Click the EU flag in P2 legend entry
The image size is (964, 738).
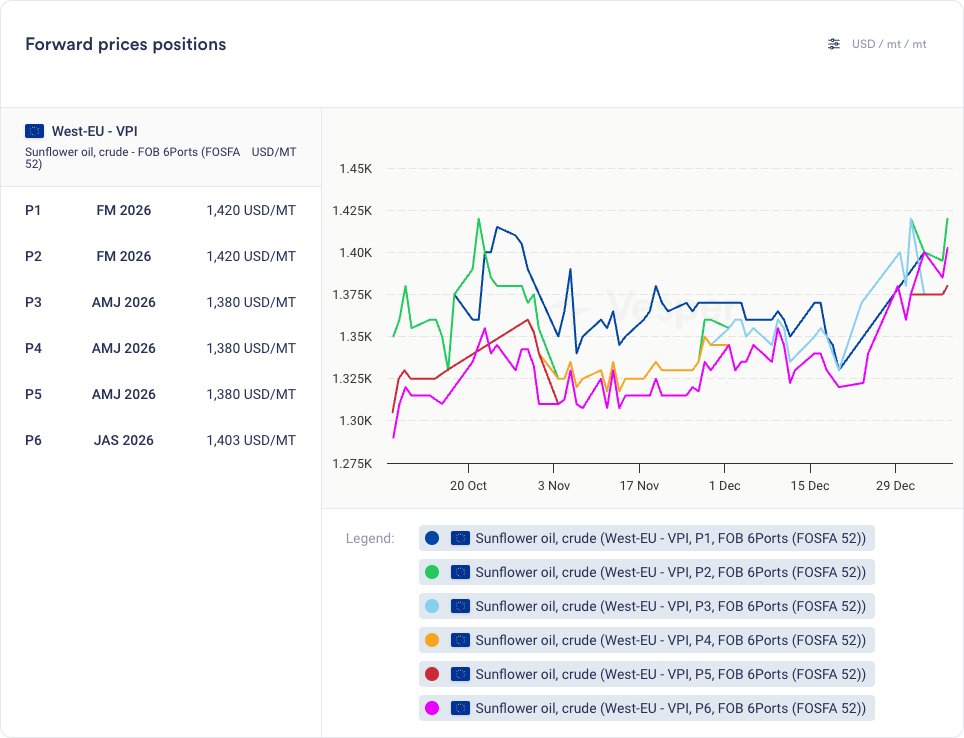pos(460,572)
